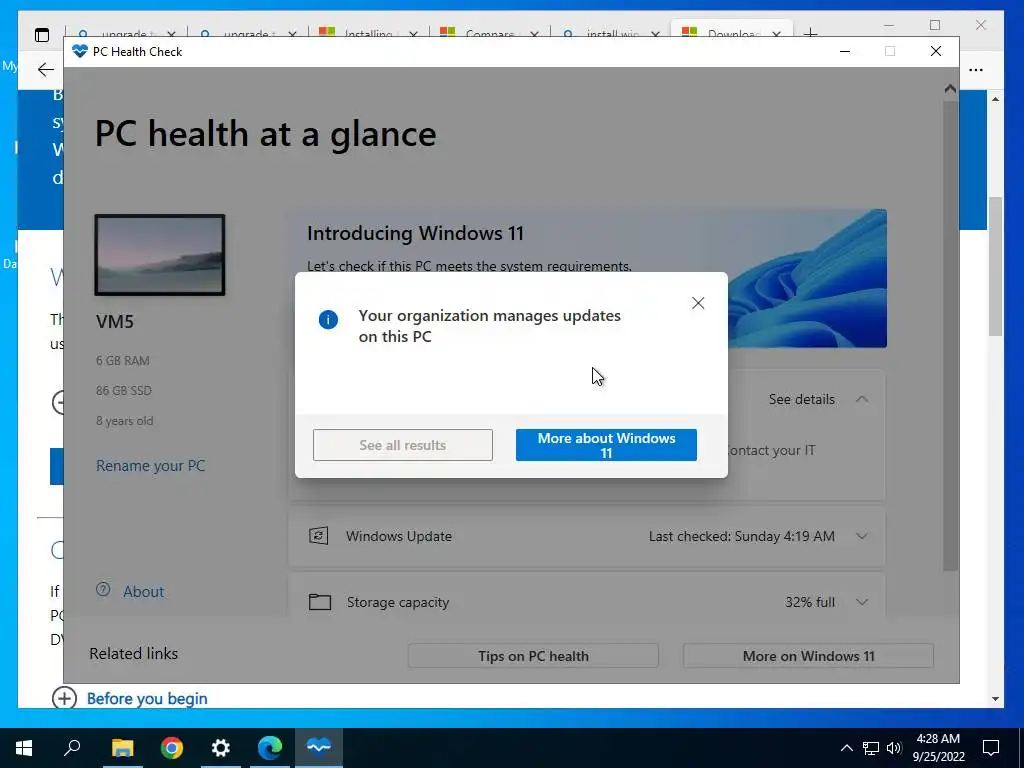Switch to the install win browser tab

pyautogui.click(x=611, y=33)
